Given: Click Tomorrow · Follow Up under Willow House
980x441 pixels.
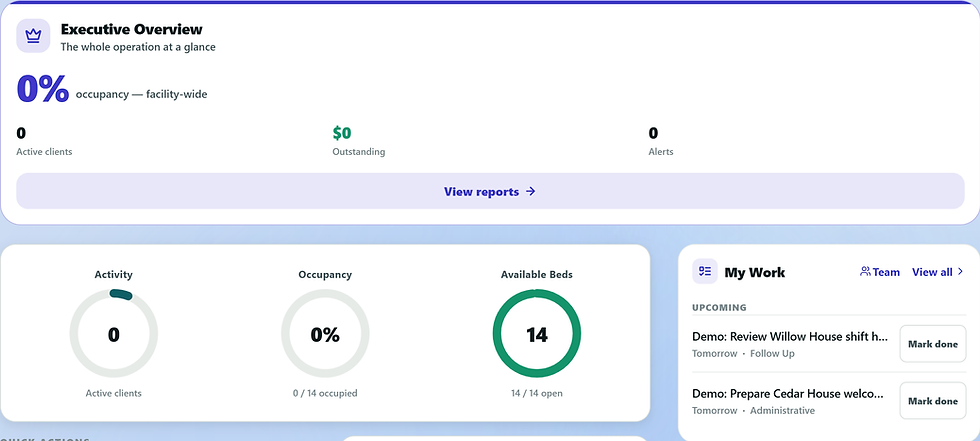Looking at the screenshot, I should (743, 354).
